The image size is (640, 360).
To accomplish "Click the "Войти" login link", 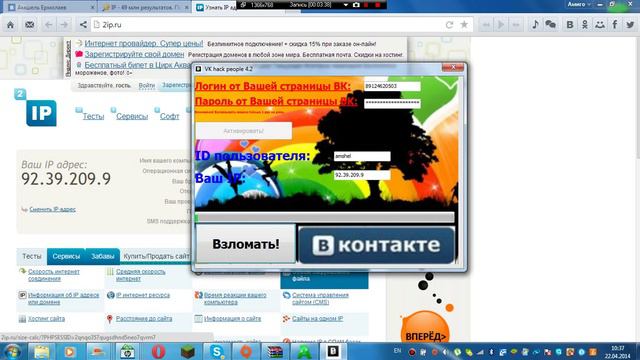I will tap(147, 85).
